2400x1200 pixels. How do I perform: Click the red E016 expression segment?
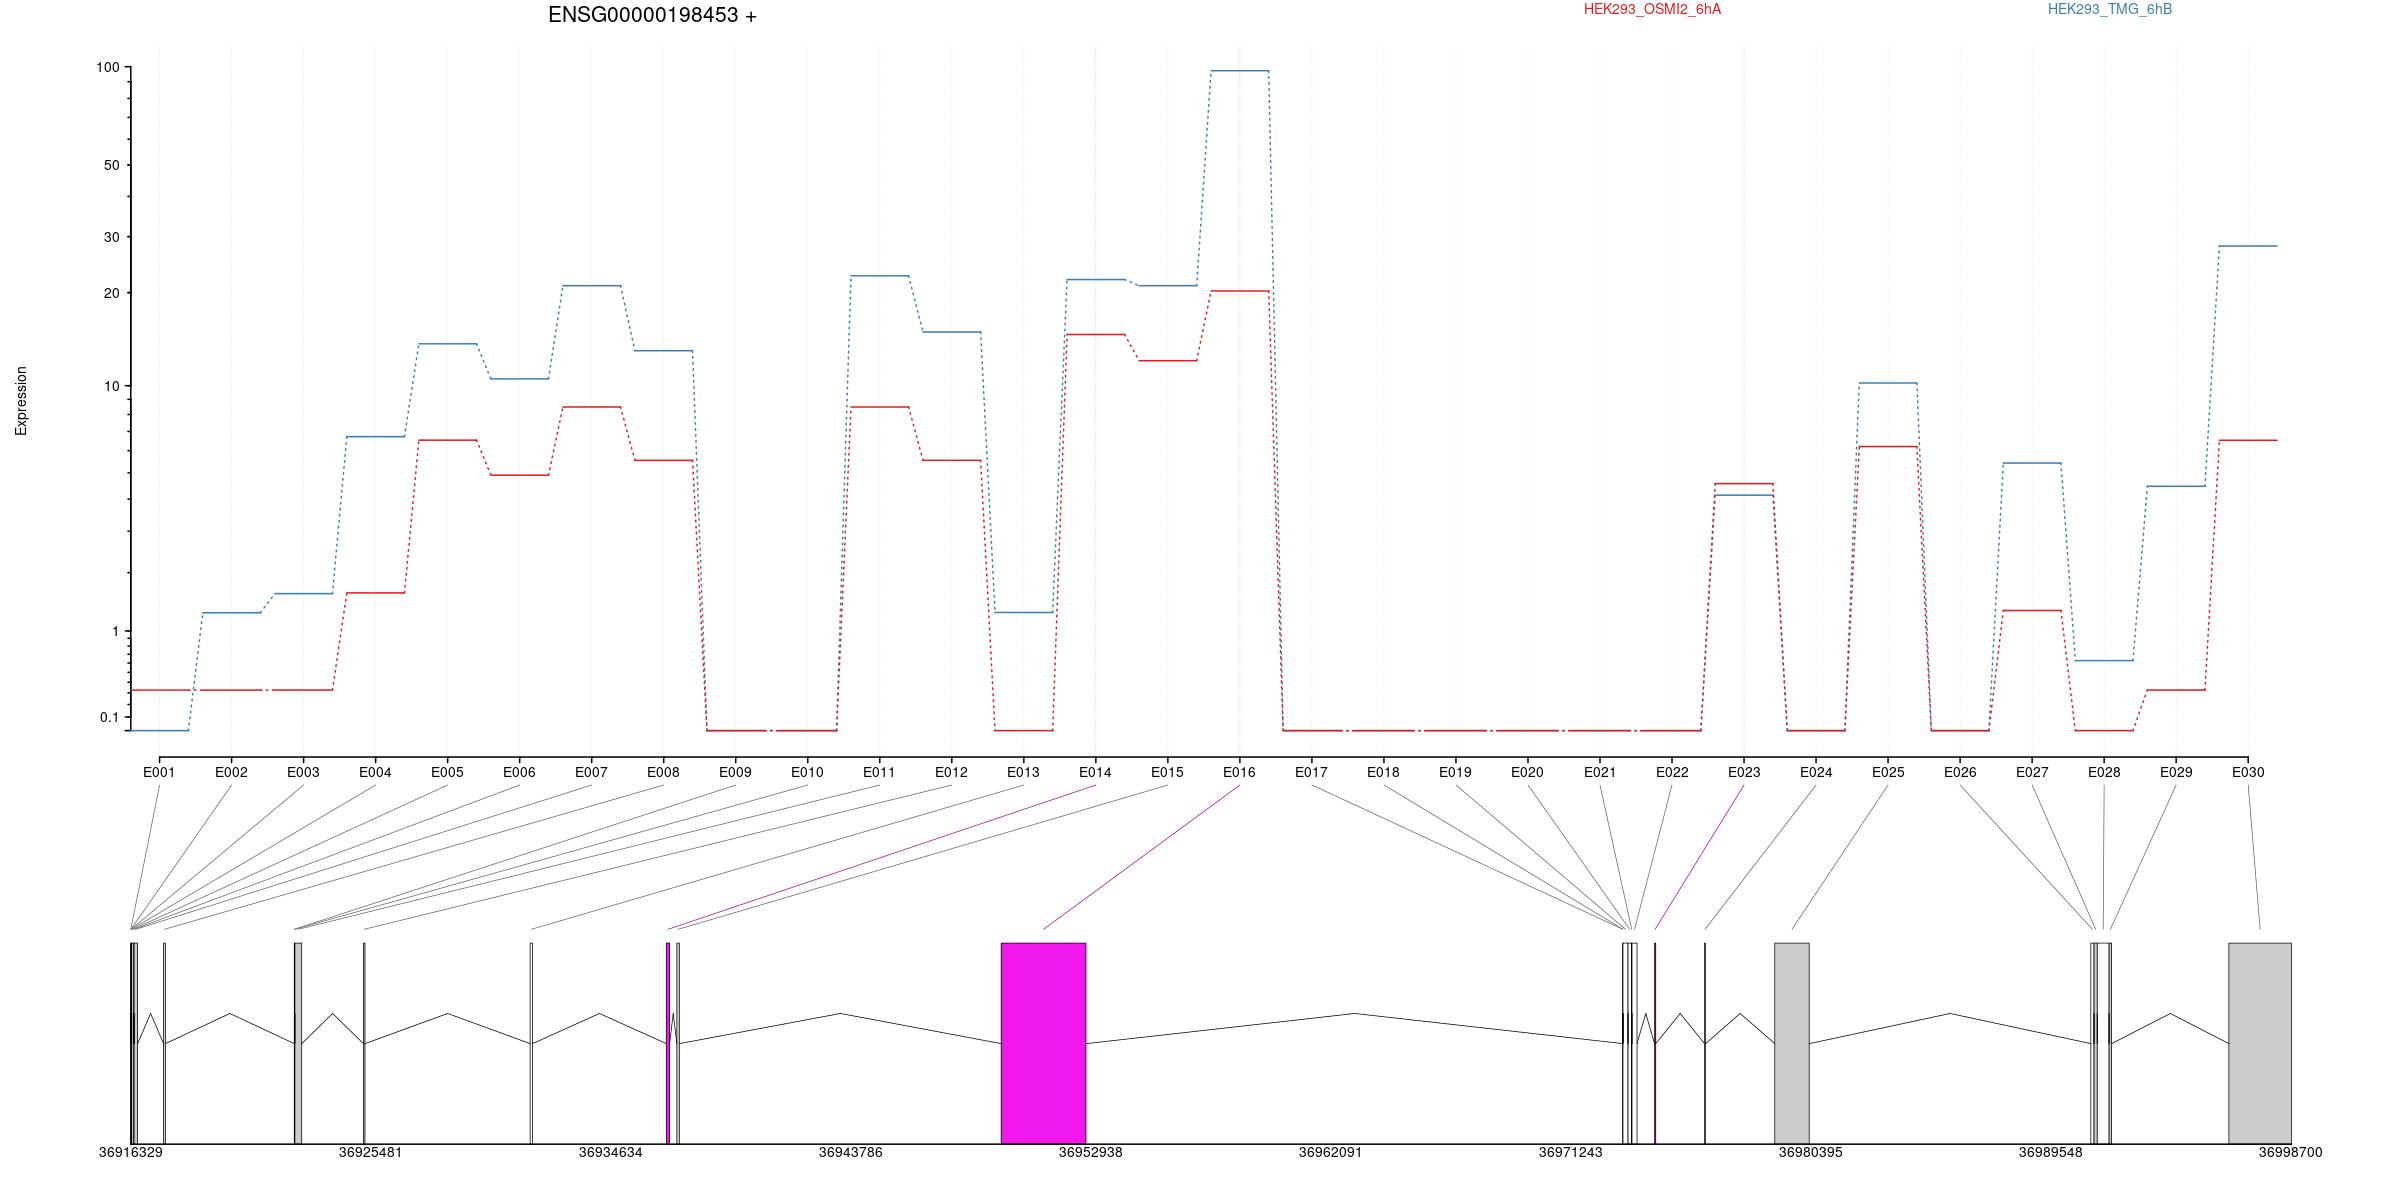(x=1240, y=291)
